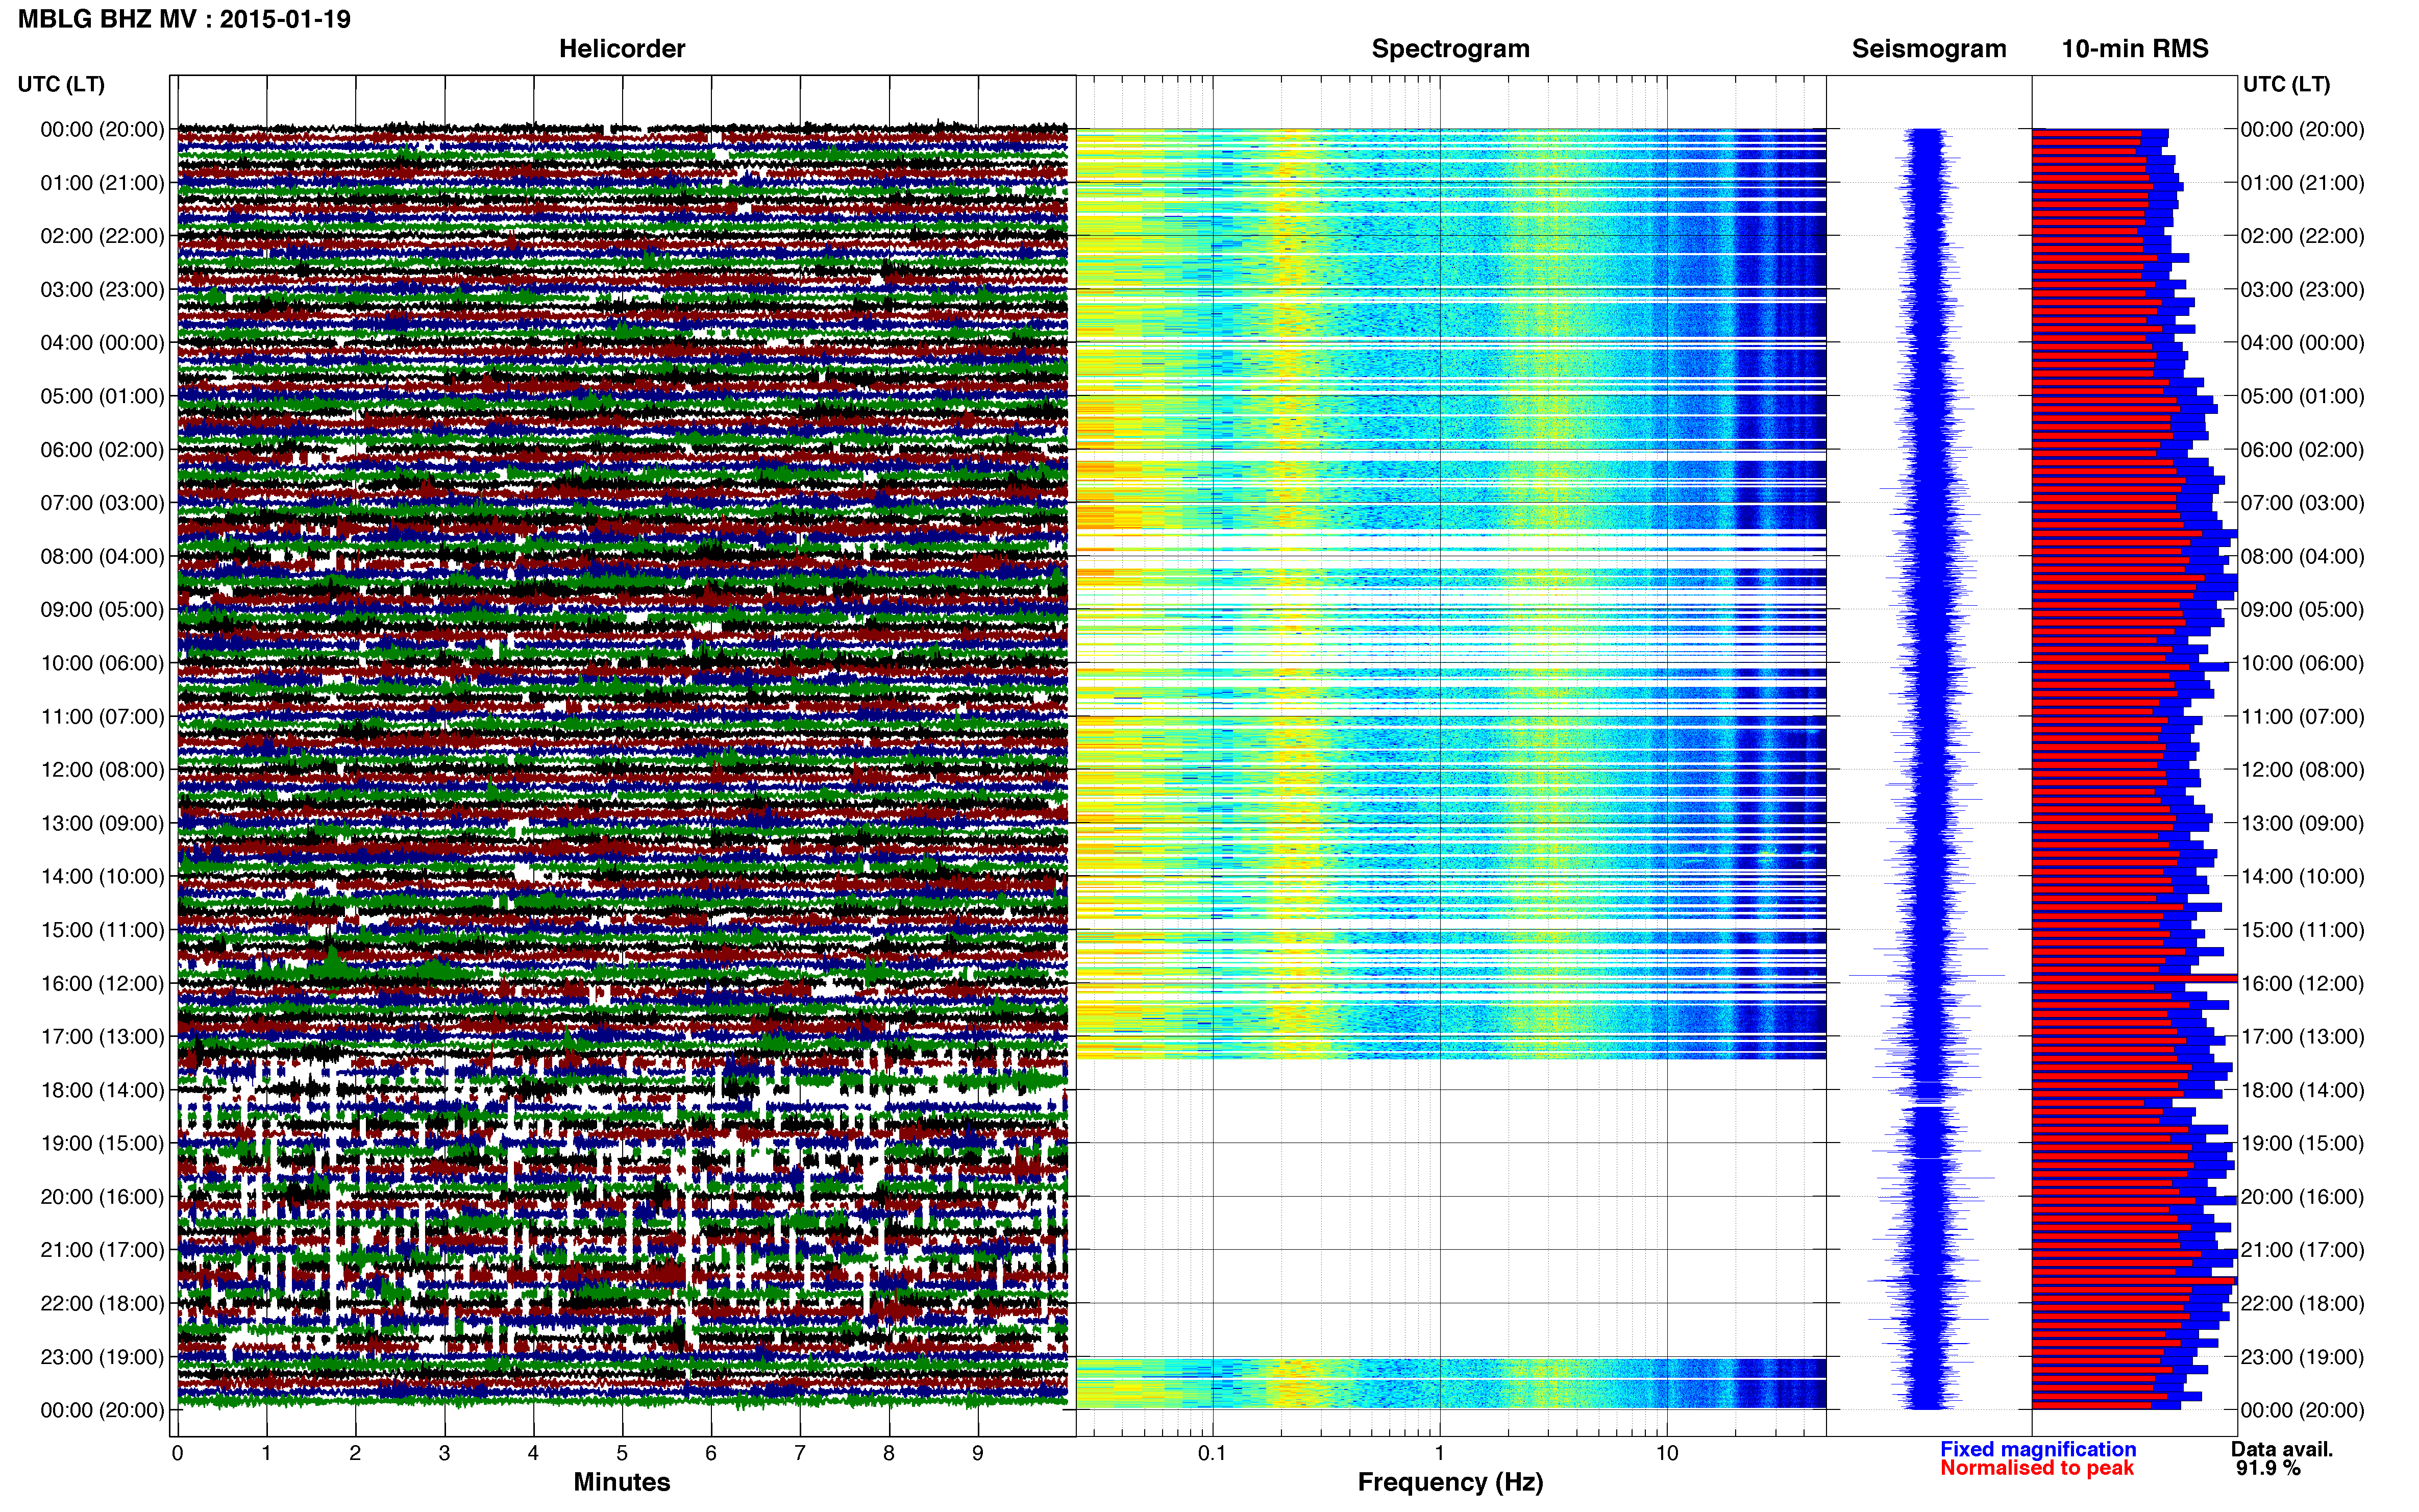The image size is (2419, 1512).
Task: Click '18:00 (14:00)' on the Helicorder time axis
Action: click(102, 1090)
